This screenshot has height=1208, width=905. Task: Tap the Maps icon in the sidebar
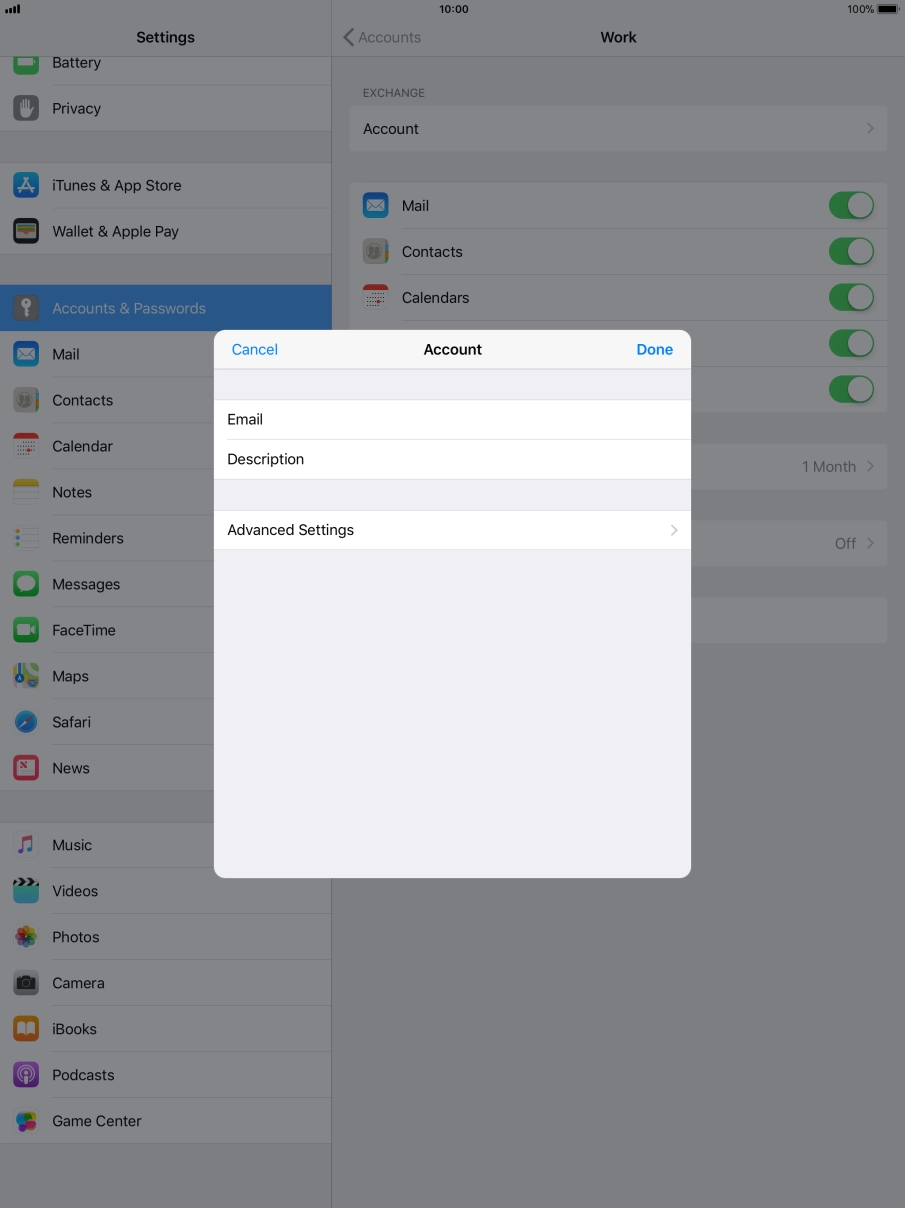[25, 675]
